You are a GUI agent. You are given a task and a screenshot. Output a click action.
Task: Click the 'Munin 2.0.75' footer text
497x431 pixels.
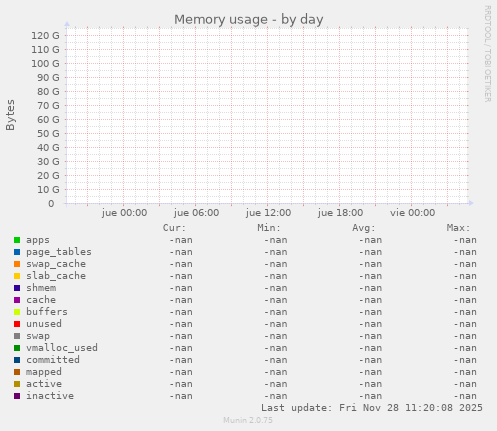248,420
